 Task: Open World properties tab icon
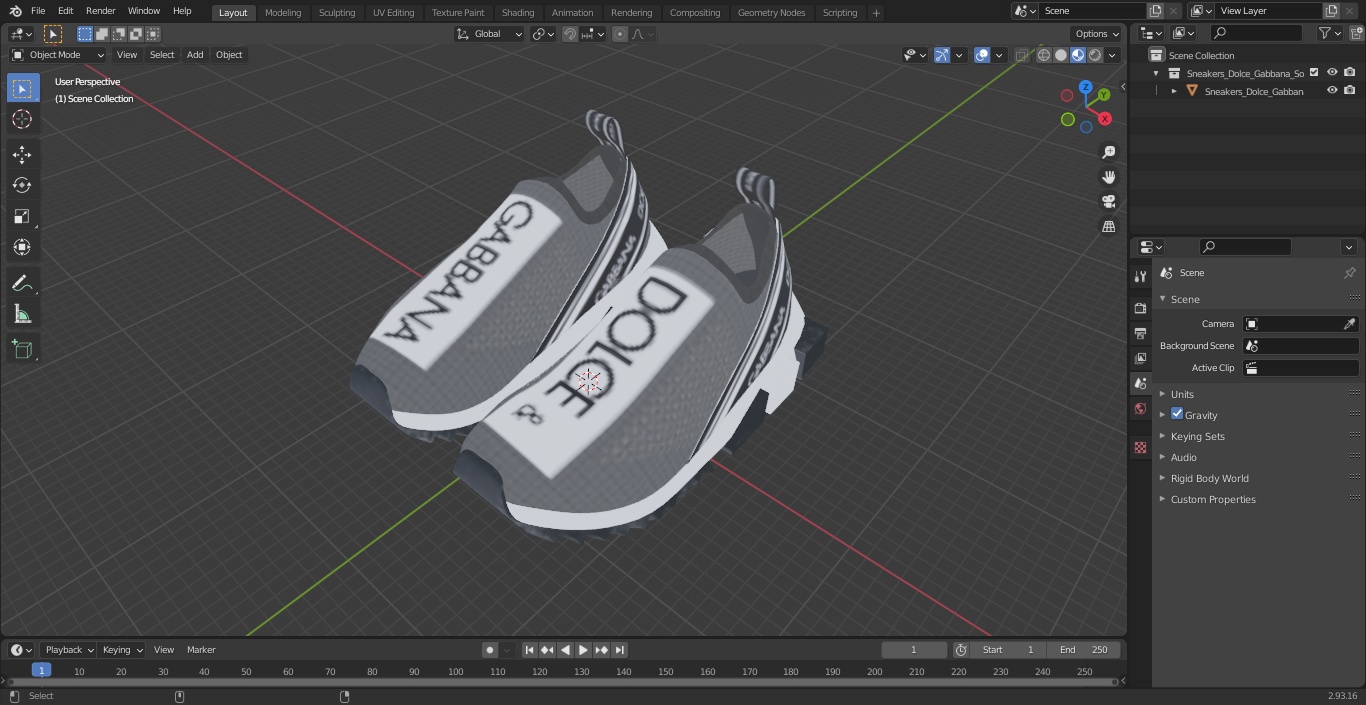[1140, 408]
